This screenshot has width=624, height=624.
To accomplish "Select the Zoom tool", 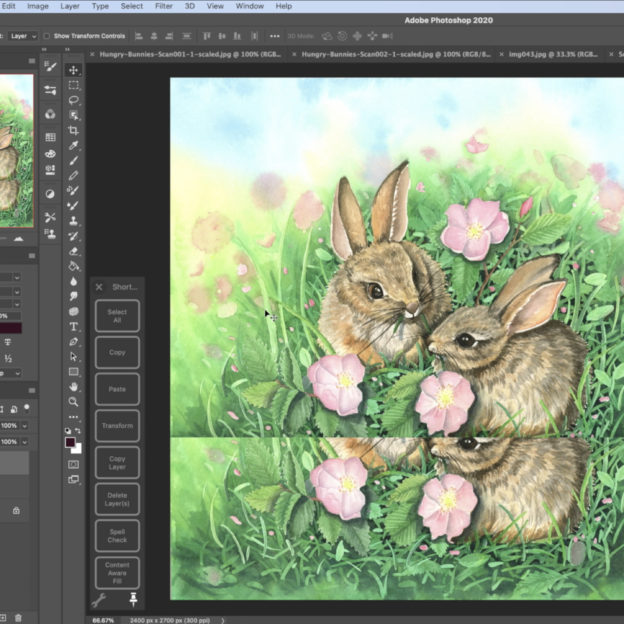I will [74, 402].
